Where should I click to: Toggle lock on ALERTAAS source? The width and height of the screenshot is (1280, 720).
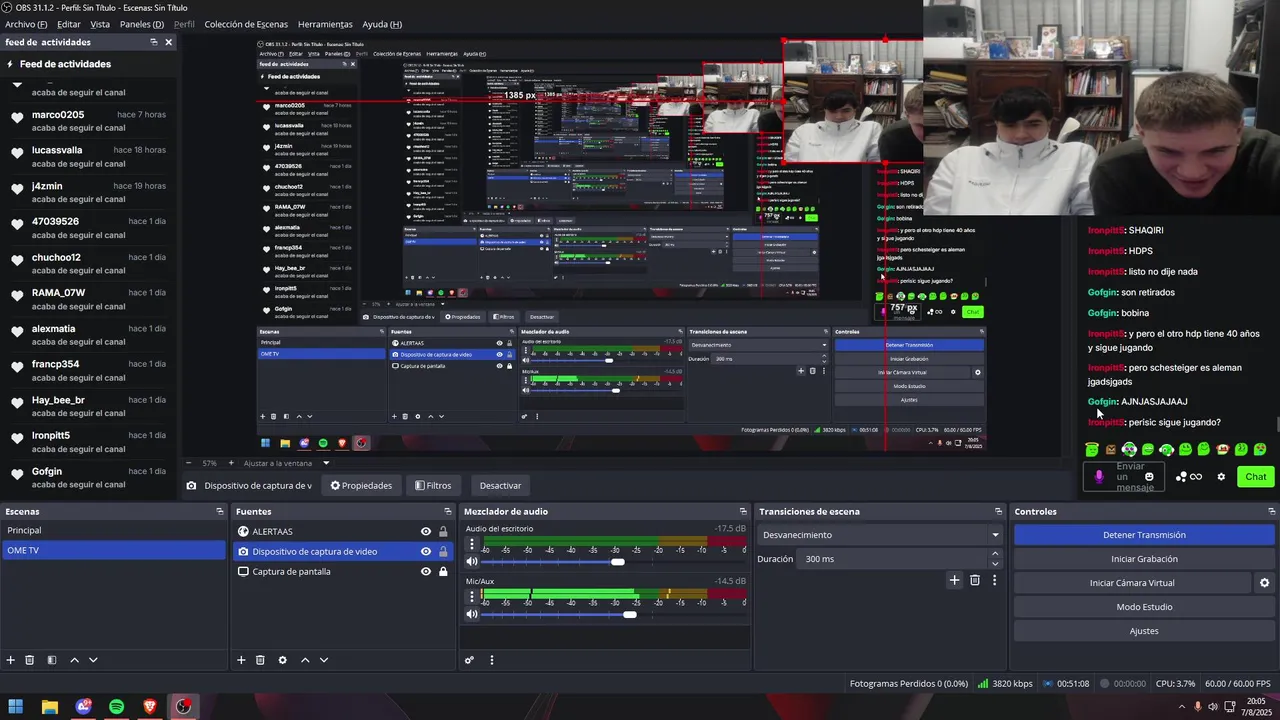click(443, 532)
